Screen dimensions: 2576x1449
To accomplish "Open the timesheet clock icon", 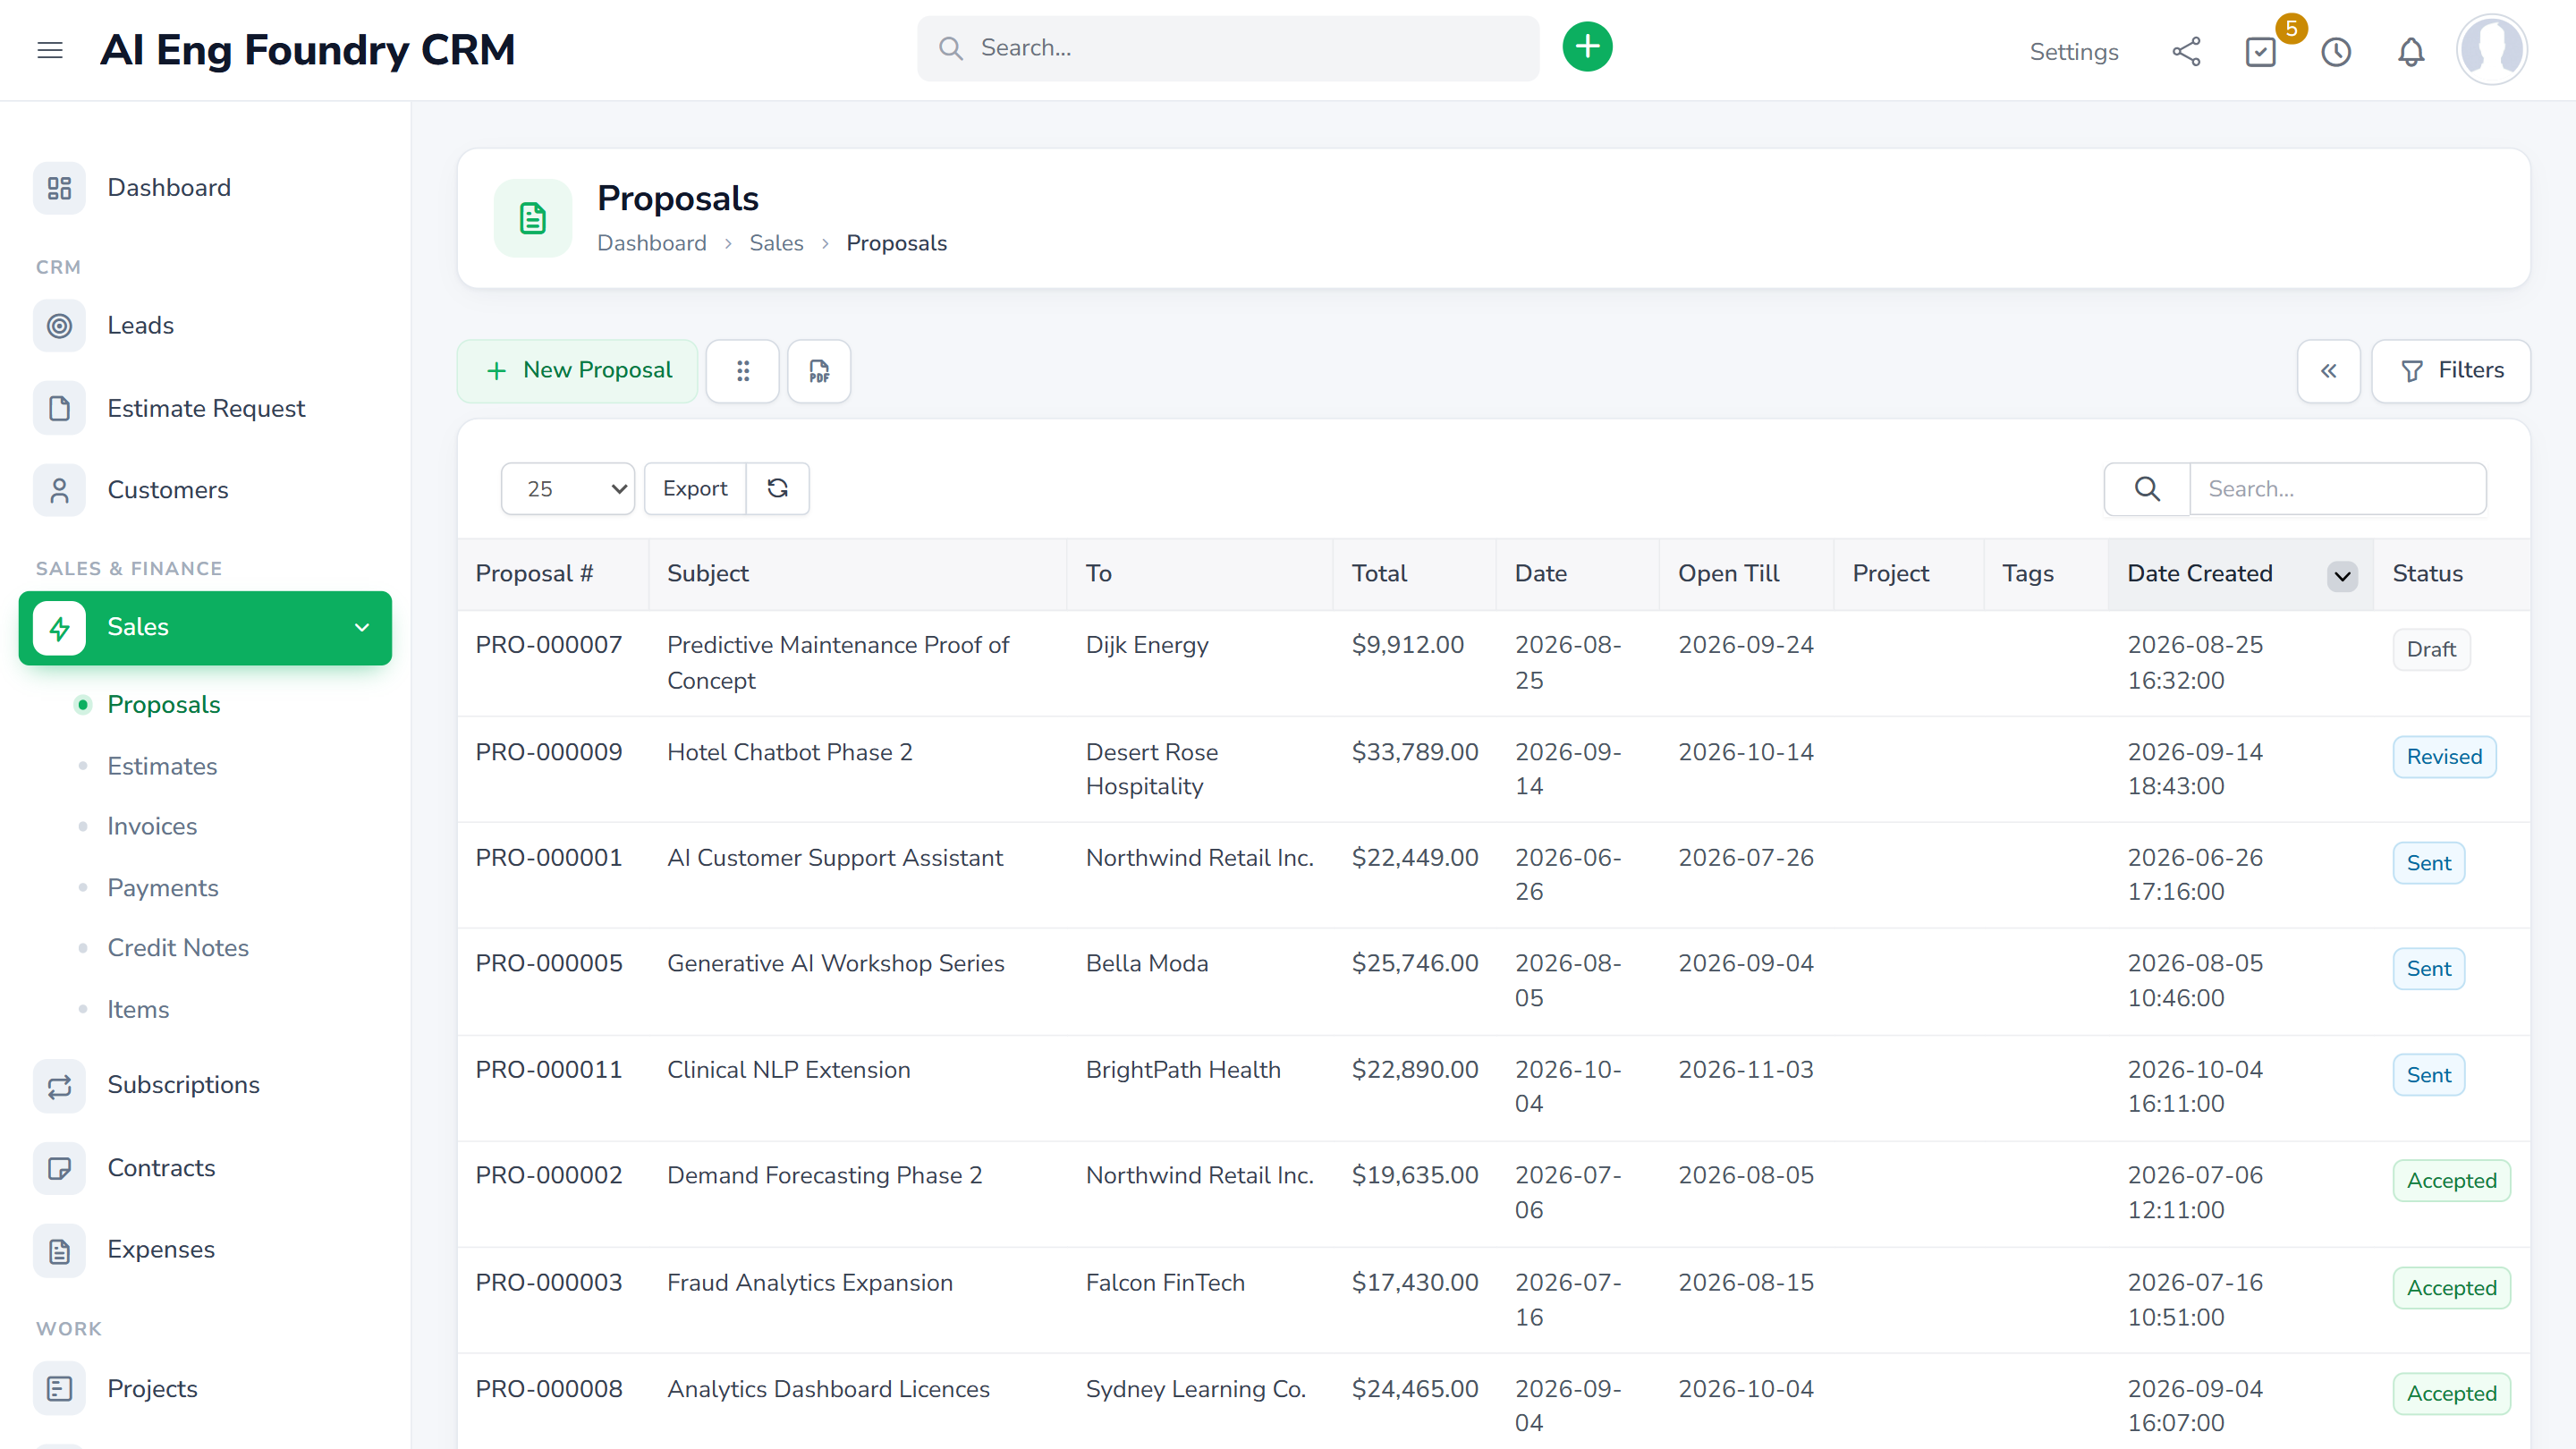I will click(x=2336, y=51).
